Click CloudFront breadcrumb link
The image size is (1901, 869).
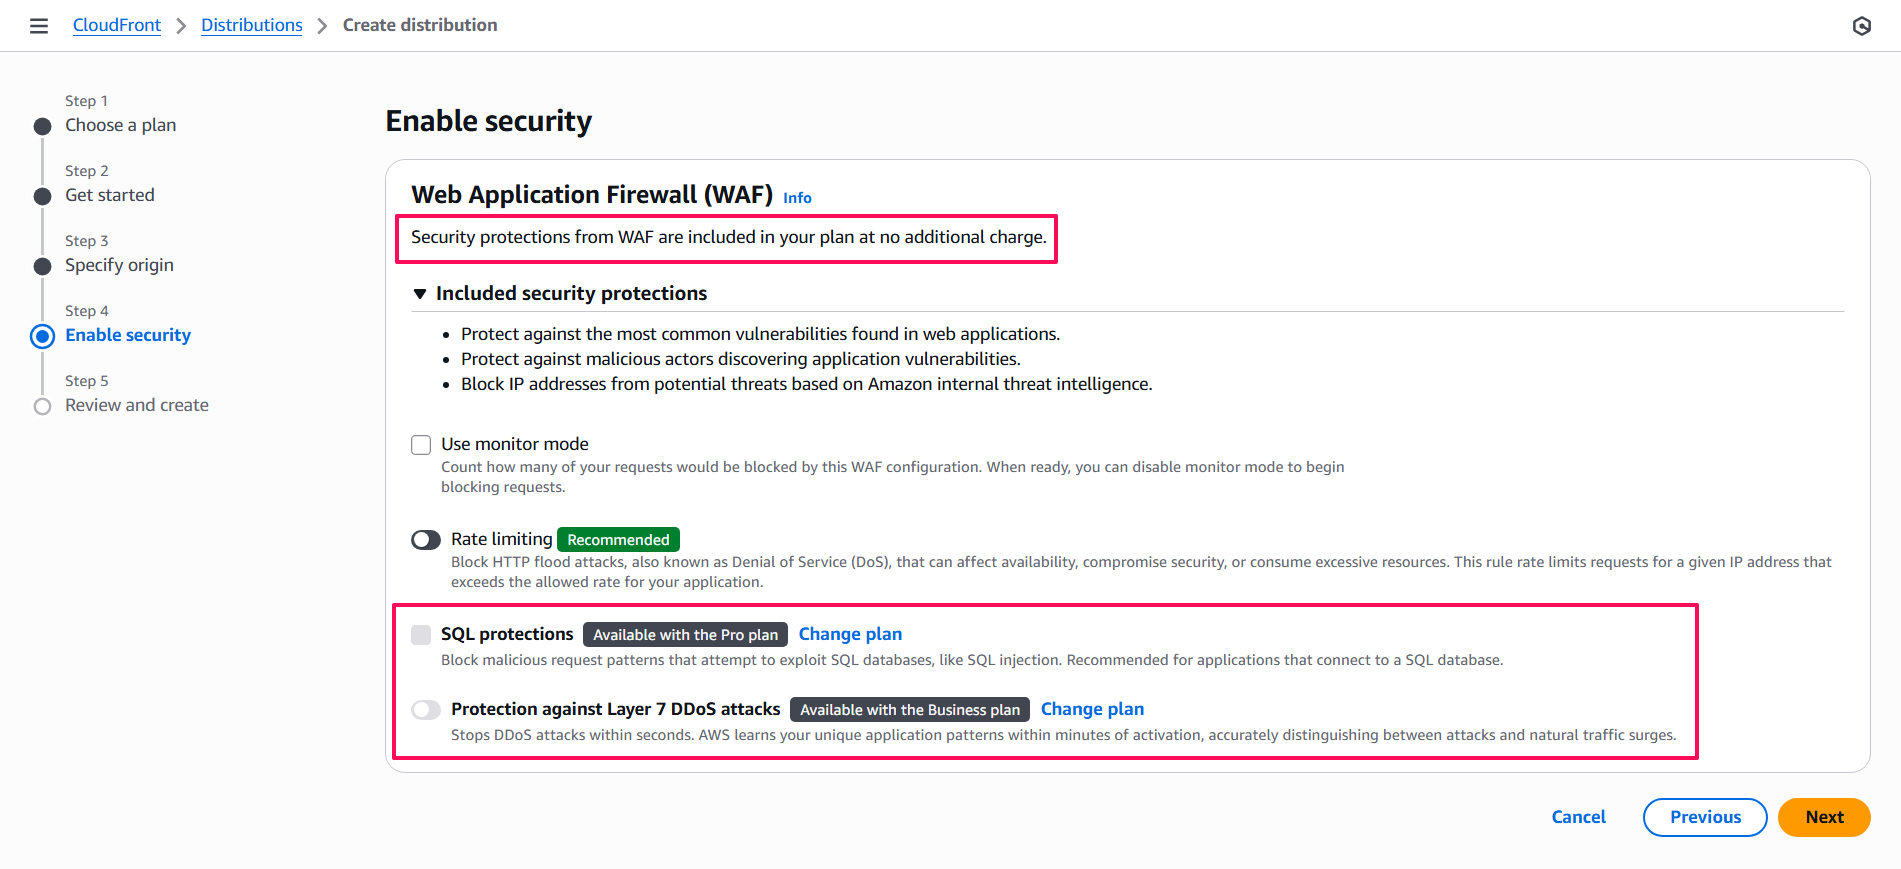117,25
